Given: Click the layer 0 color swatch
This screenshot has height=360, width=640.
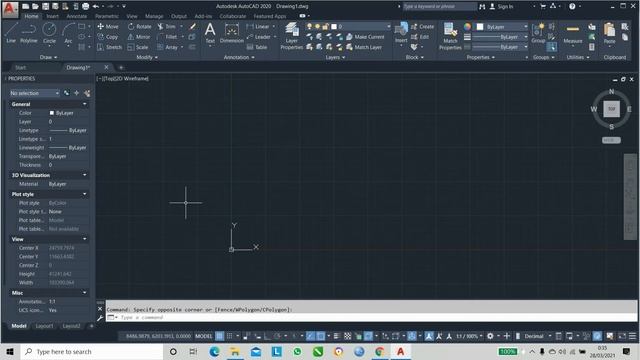Looking at the screenshot, I should pos(334,27).
